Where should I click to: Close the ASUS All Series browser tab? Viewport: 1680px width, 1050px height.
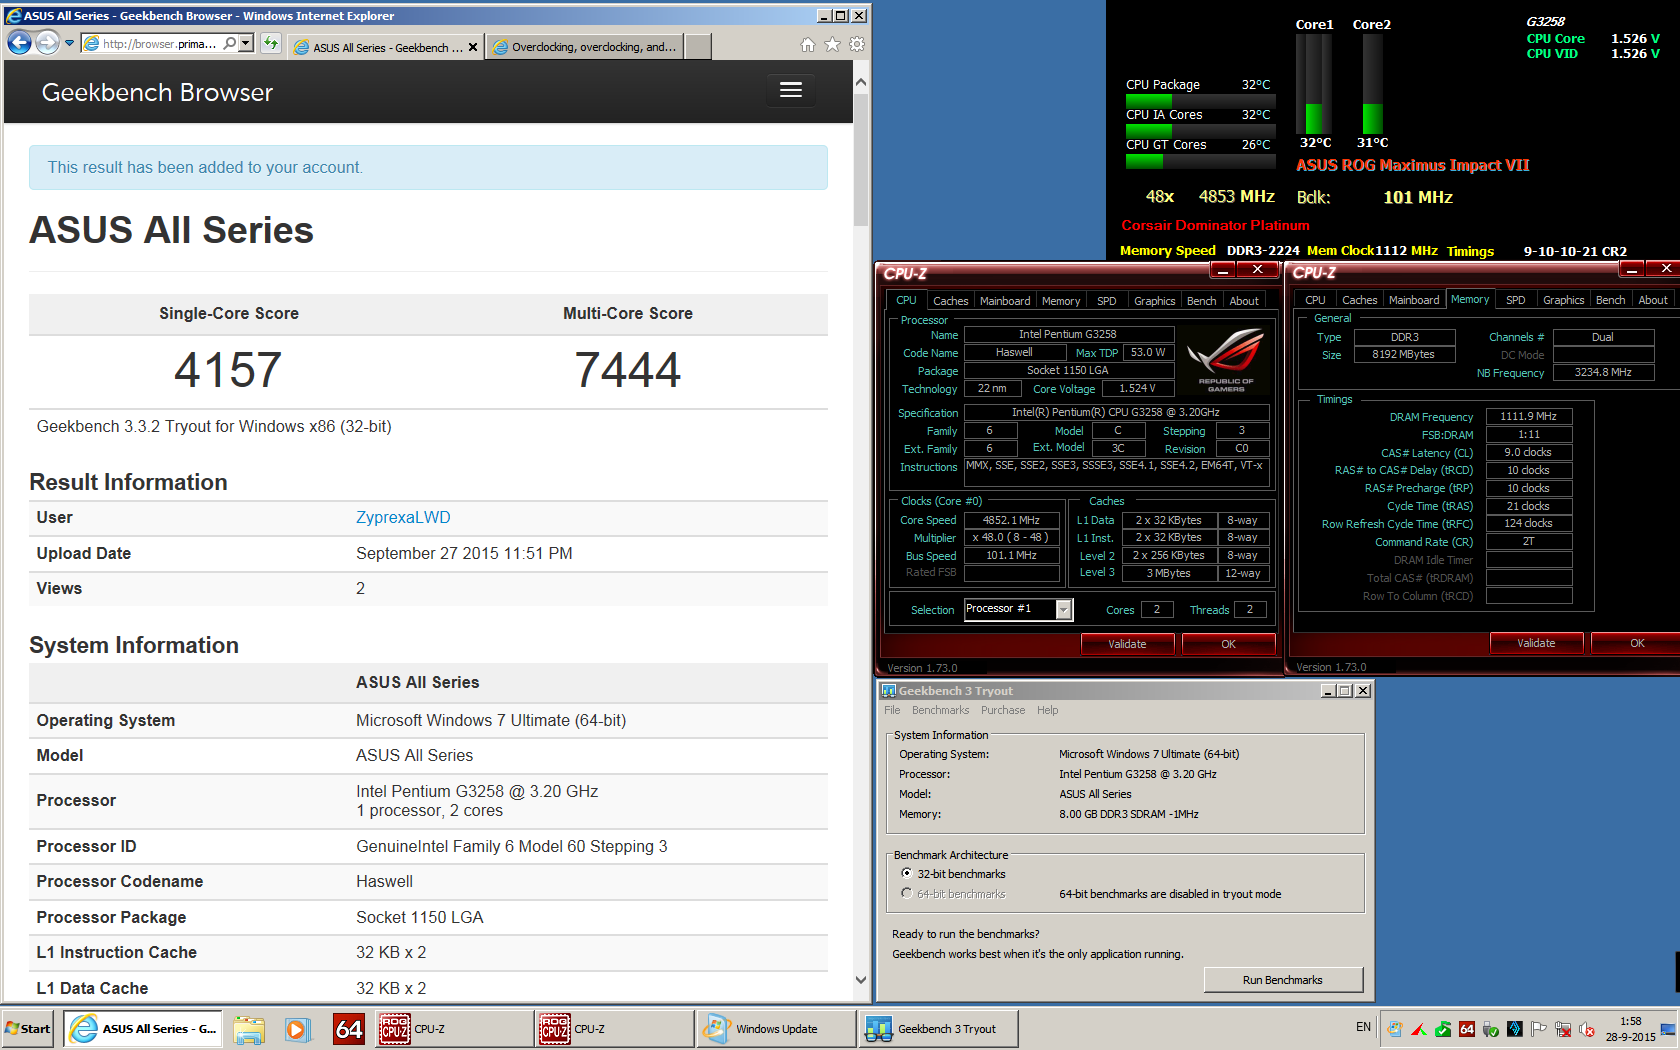pos(473,47)
